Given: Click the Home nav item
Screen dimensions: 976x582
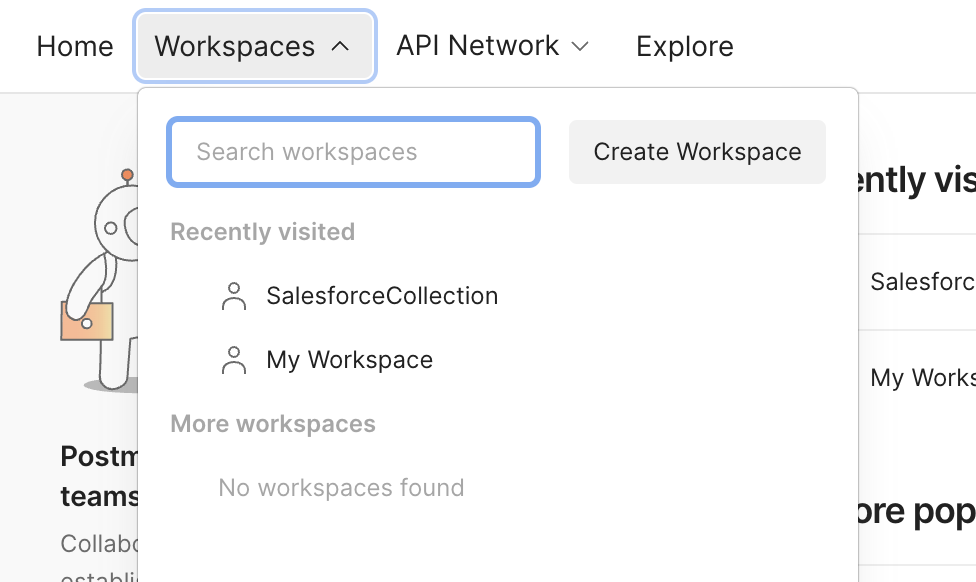Looking at the screenshot, I should (75, 46).
